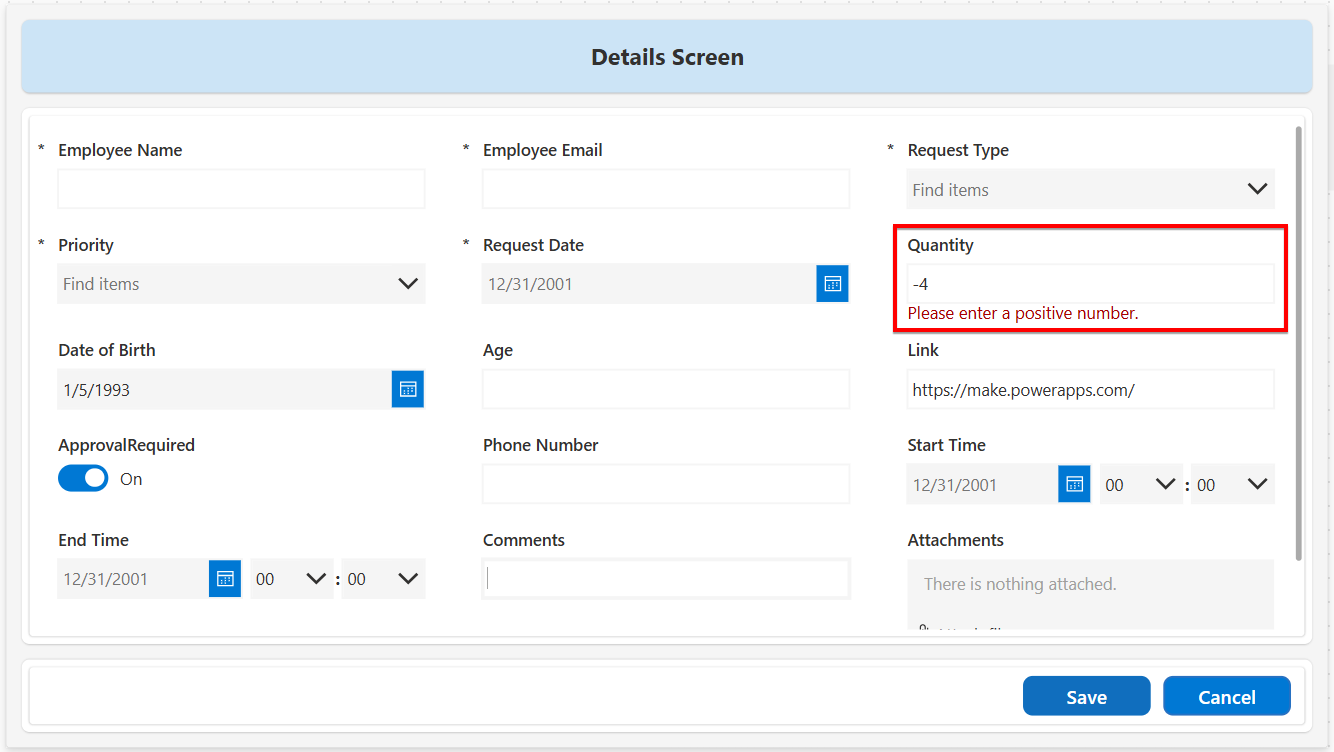Click the Age text box

point(666,389)
